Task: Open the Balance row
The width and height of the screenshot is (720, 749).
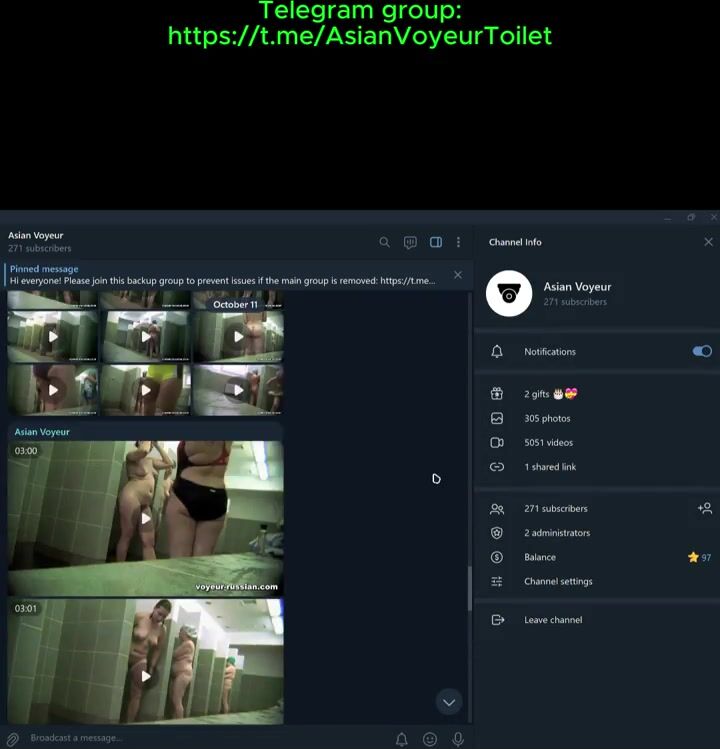Action: [597, 557]
